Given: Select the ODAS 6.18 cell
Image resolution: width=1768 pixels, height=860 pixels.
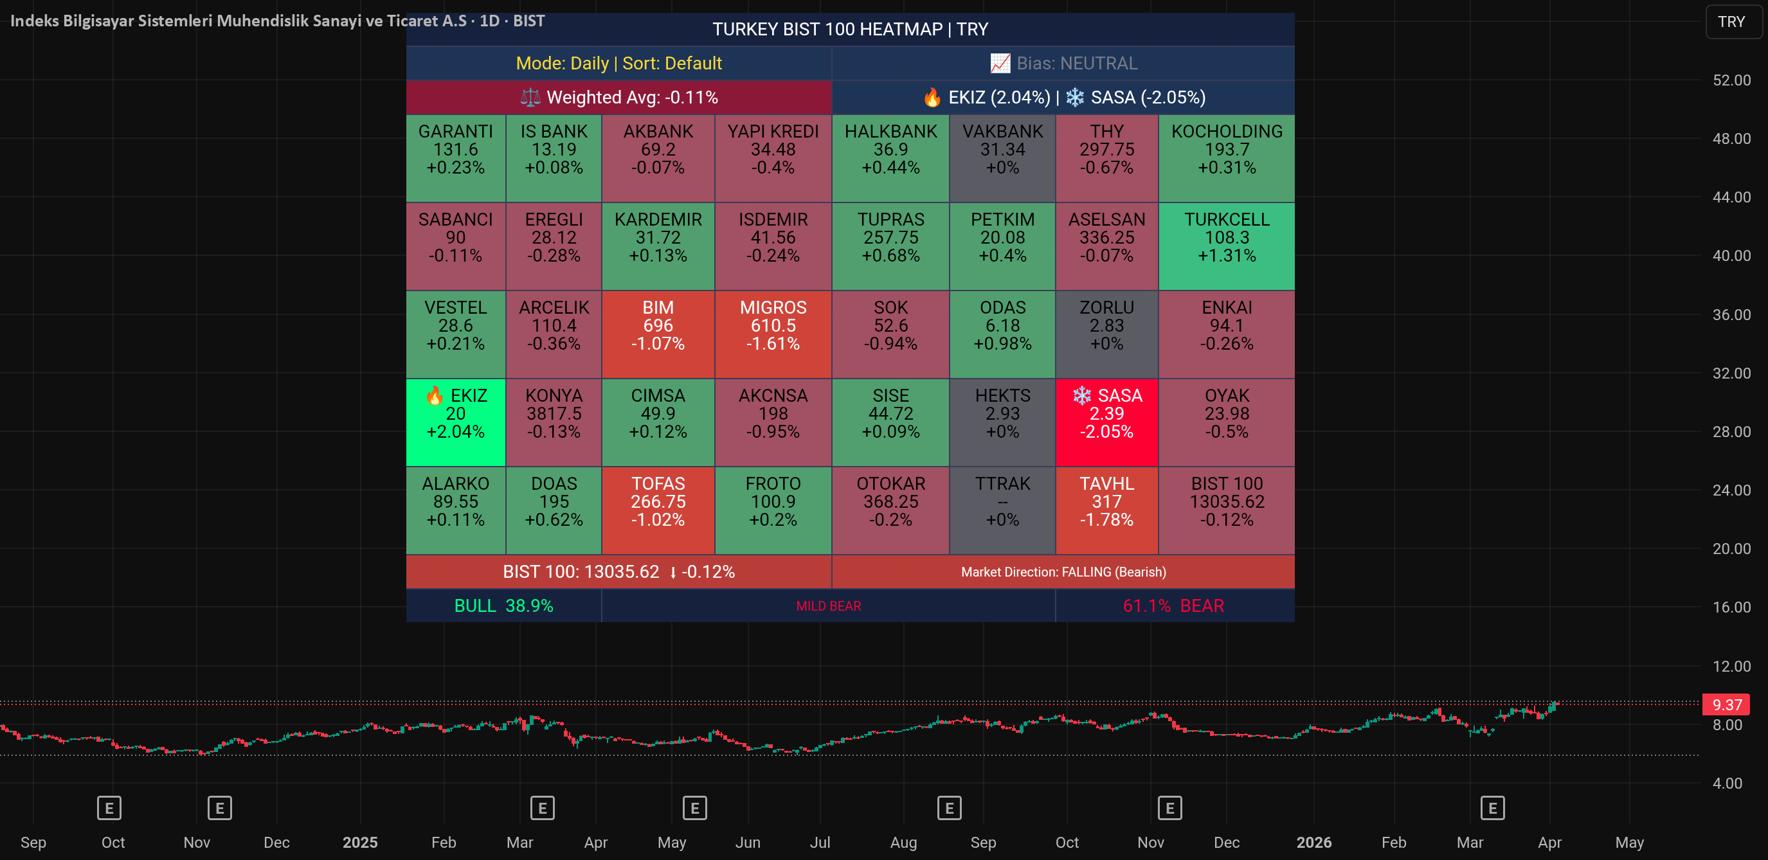Looking at the screenshot, I should coord(1003,335).
